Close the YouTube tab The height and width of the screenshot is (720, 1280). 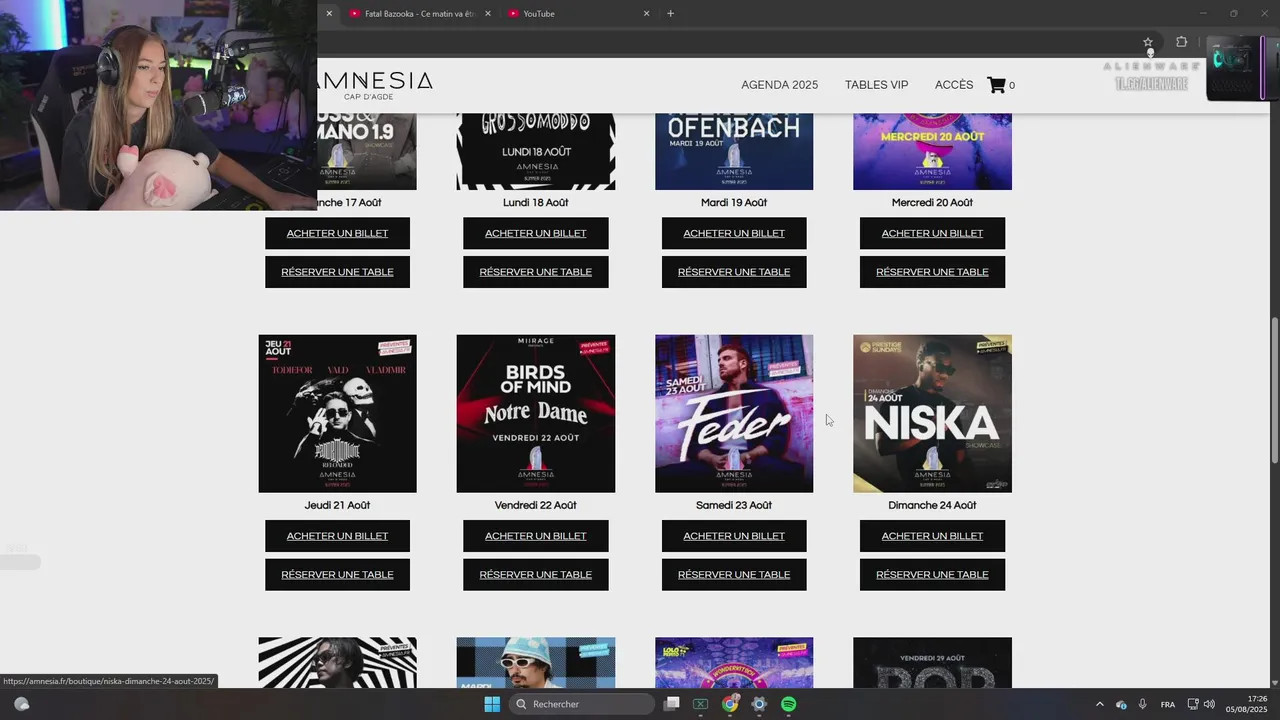coord(646,13)
